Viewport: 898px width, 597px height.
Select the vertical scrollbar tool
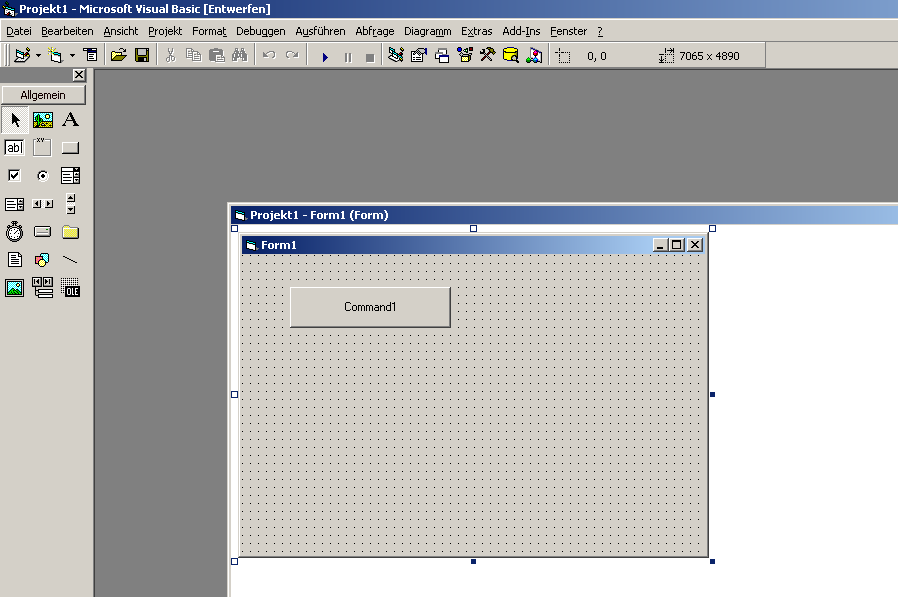pyautogui.click(x=70, y=204)
